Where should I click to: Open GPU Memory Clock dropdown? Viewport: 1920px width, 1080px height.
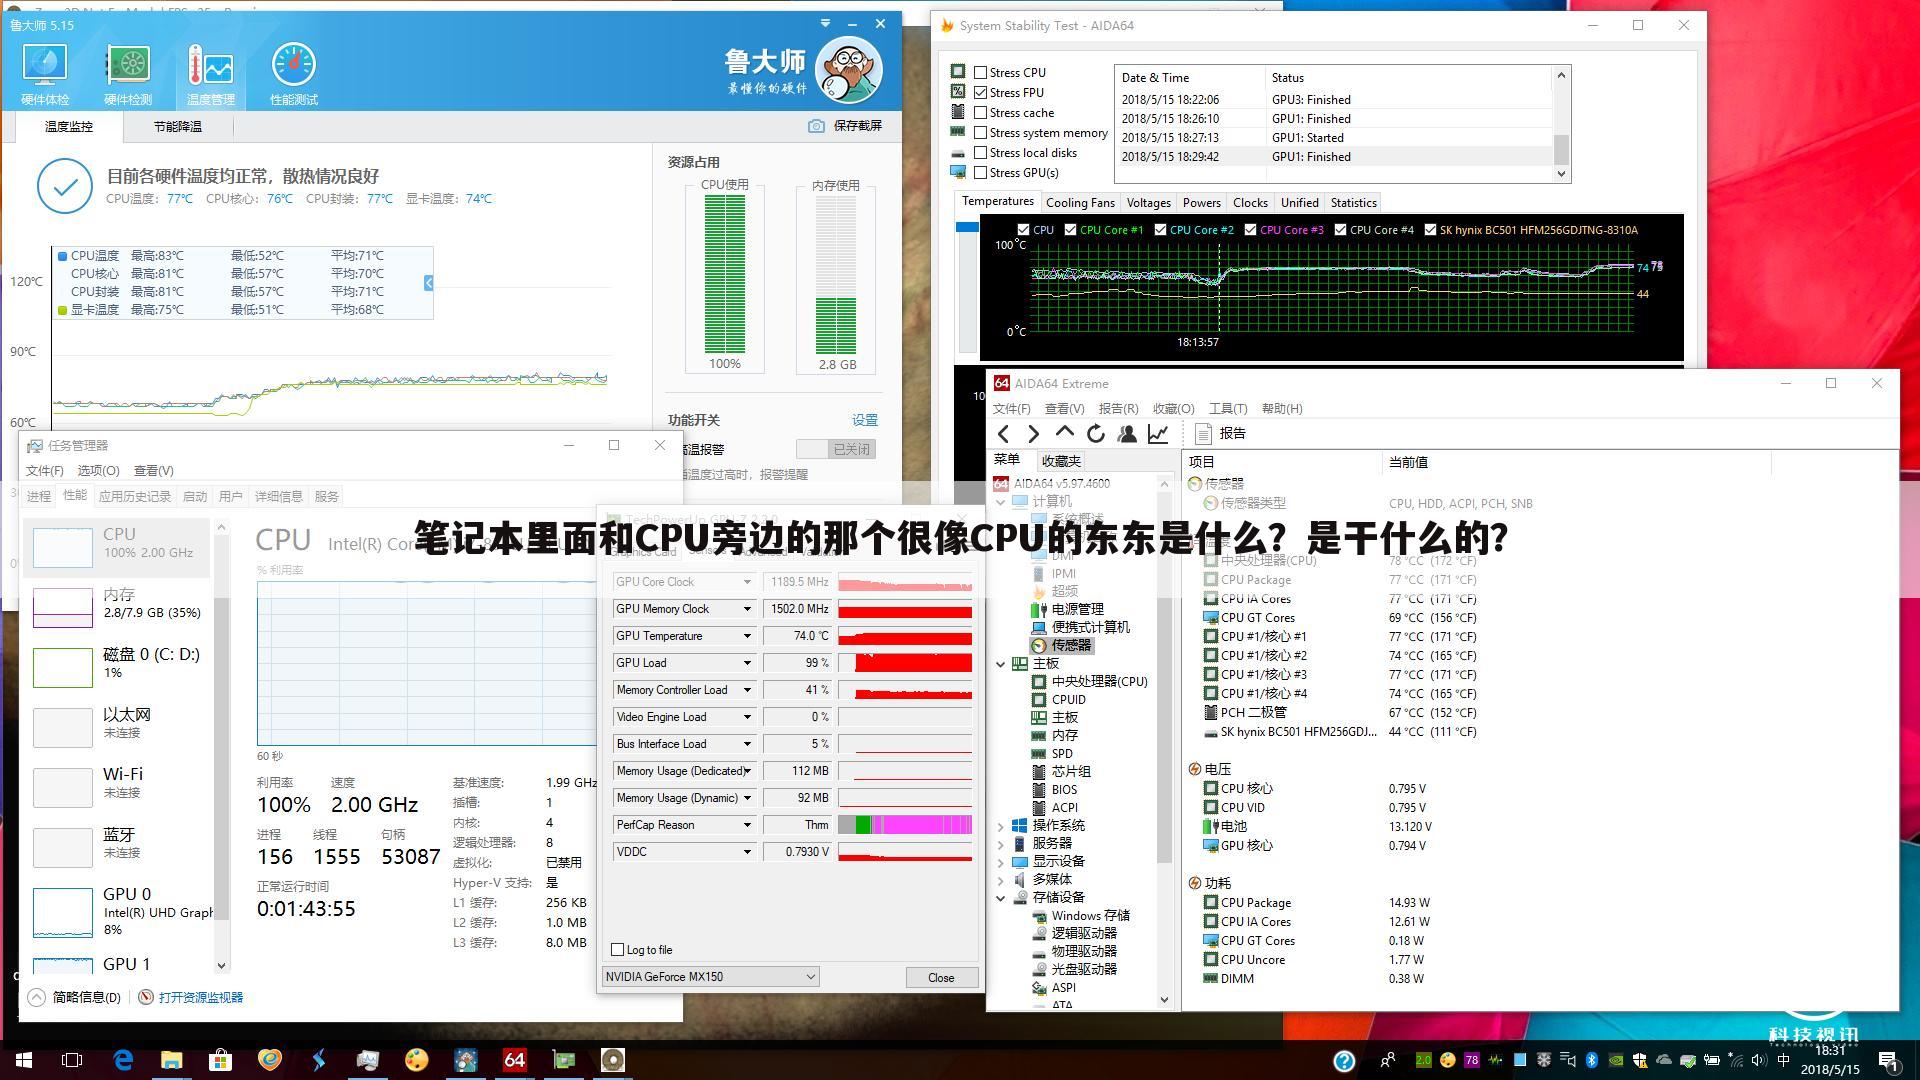(746, 609)
